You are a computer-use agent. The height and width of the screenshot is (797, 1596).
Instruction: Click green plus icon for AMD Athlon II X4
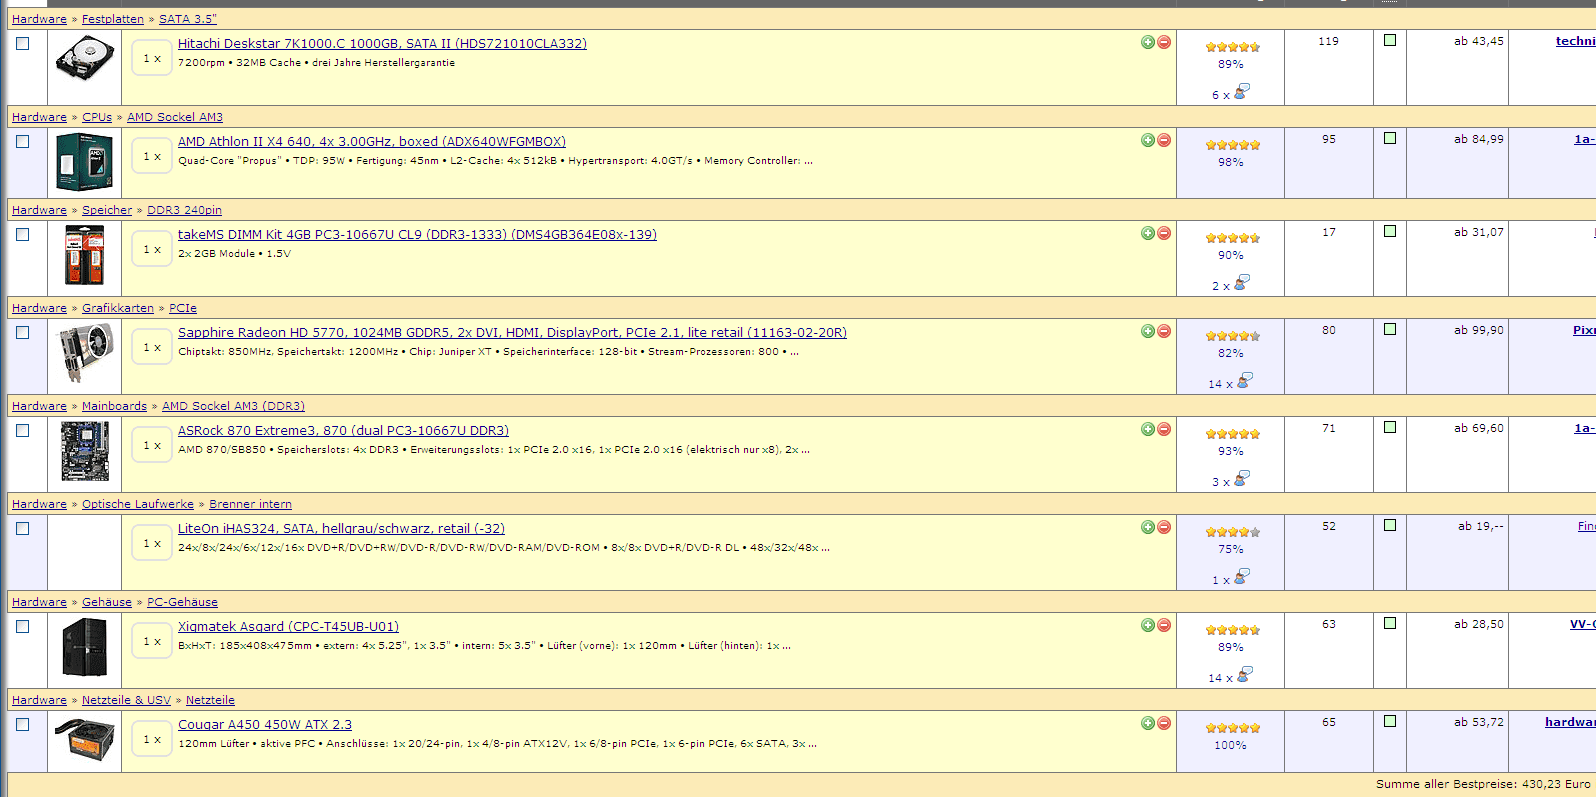1148,140
